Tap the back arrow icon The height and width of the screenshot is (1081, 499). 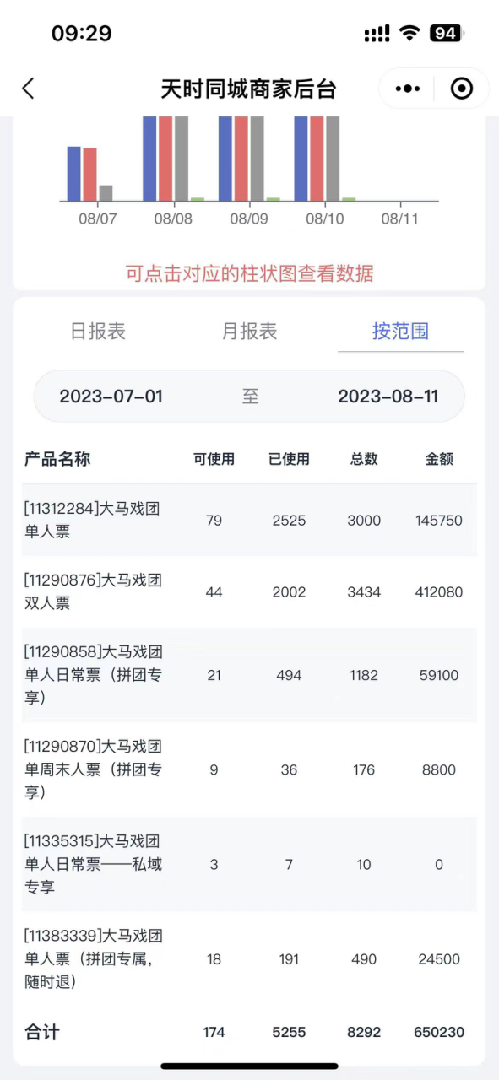click(28, 89)
